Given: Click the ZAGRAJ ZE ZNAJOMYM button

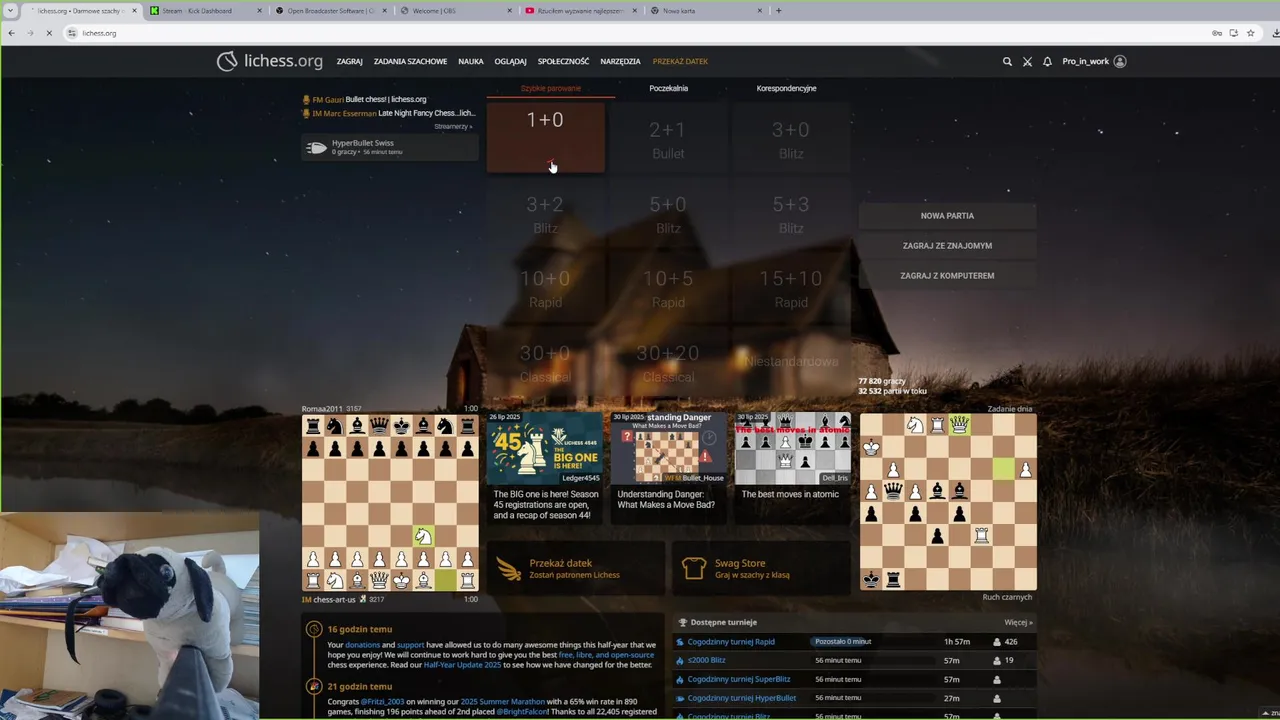Looking at the screenshot, I should [947, 246].
